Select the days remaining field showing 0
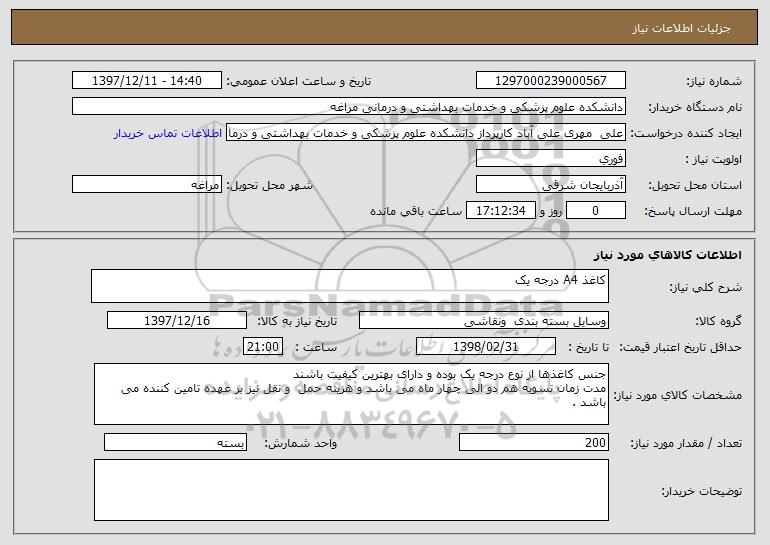Image resolution: width=770 pixels, height=545 pixels. tap(596, 210)
